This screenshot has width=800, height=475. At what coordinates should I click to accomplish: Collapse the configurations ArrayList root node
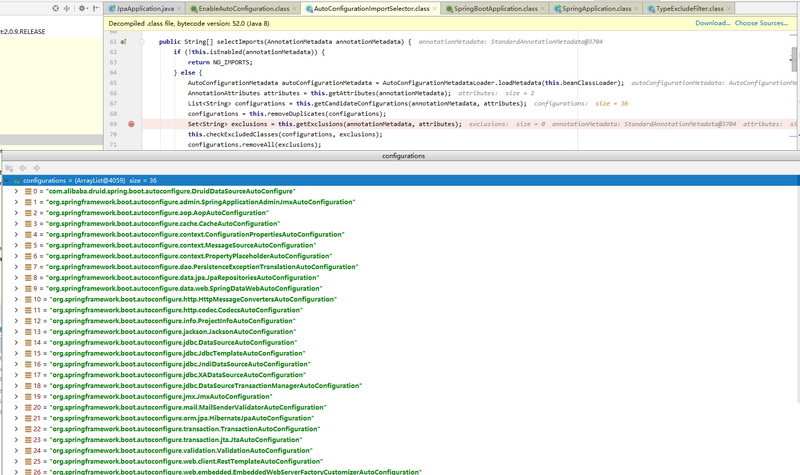(7, 181)
